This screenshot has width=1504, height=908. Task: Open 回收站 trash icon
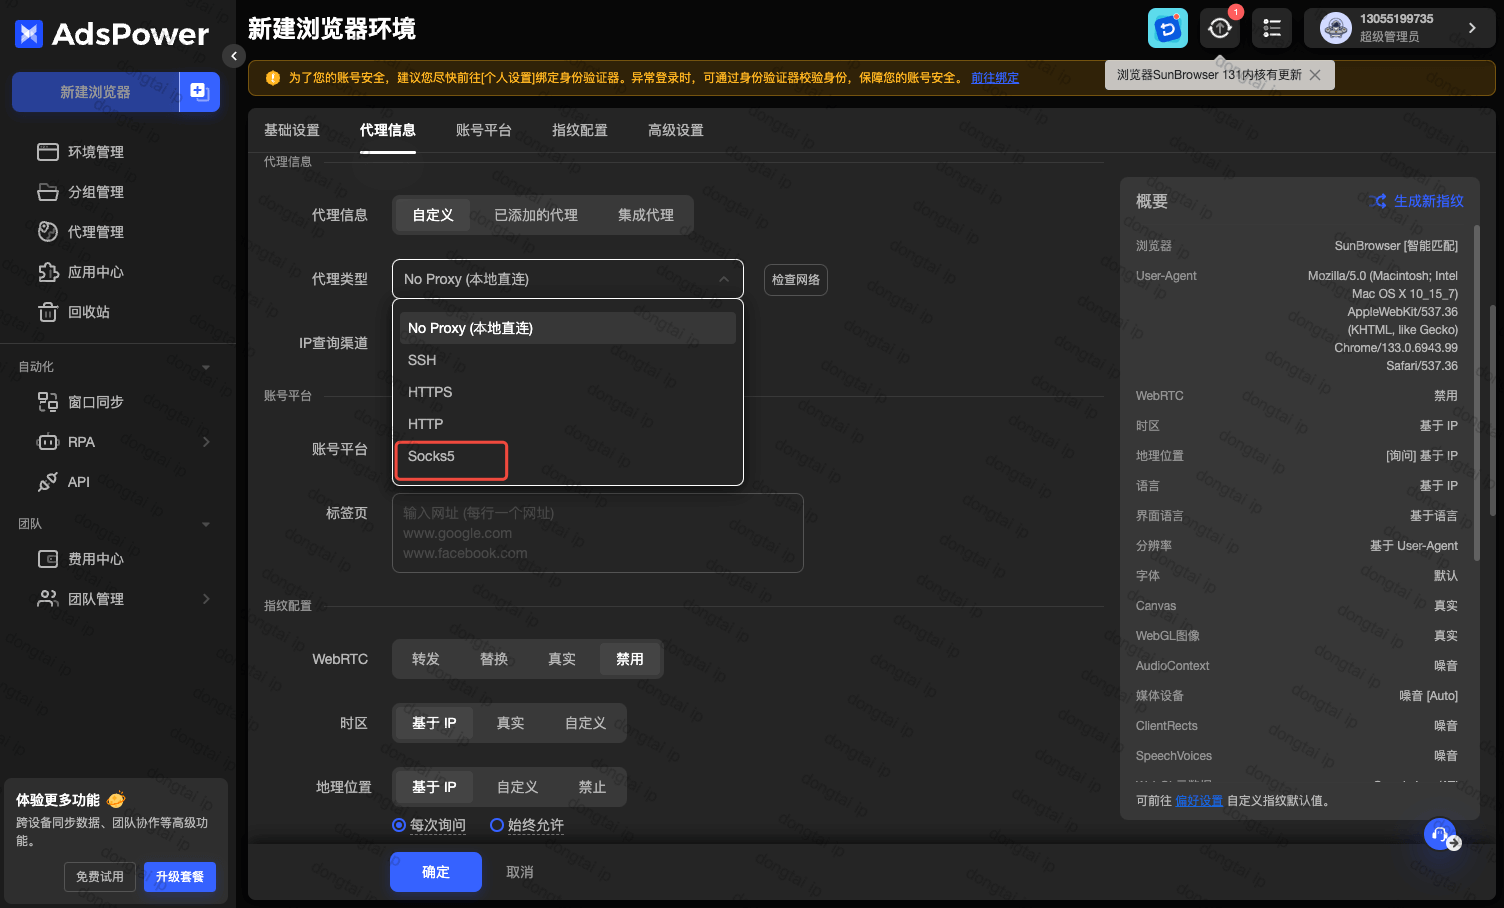(x=48, y=312)
